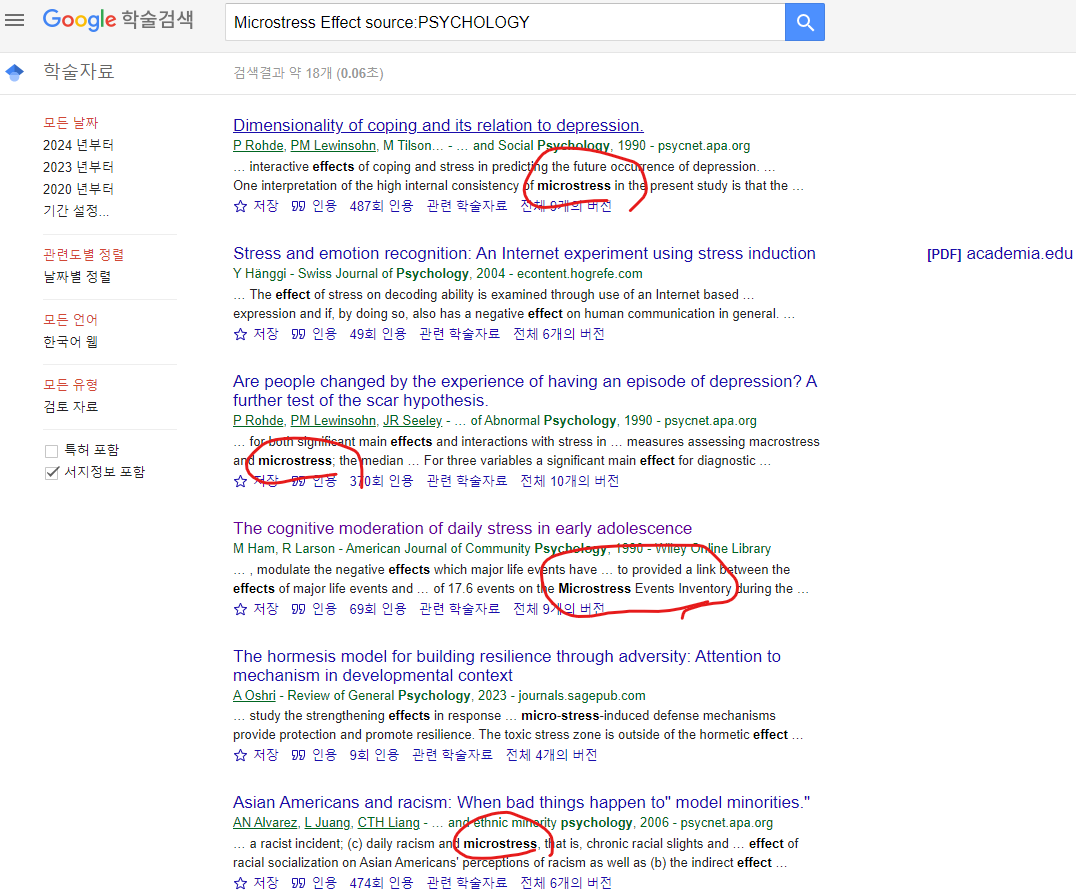Open the Dimensionality of coping article
Viewport: 1076px width, 891px height.
438,125
